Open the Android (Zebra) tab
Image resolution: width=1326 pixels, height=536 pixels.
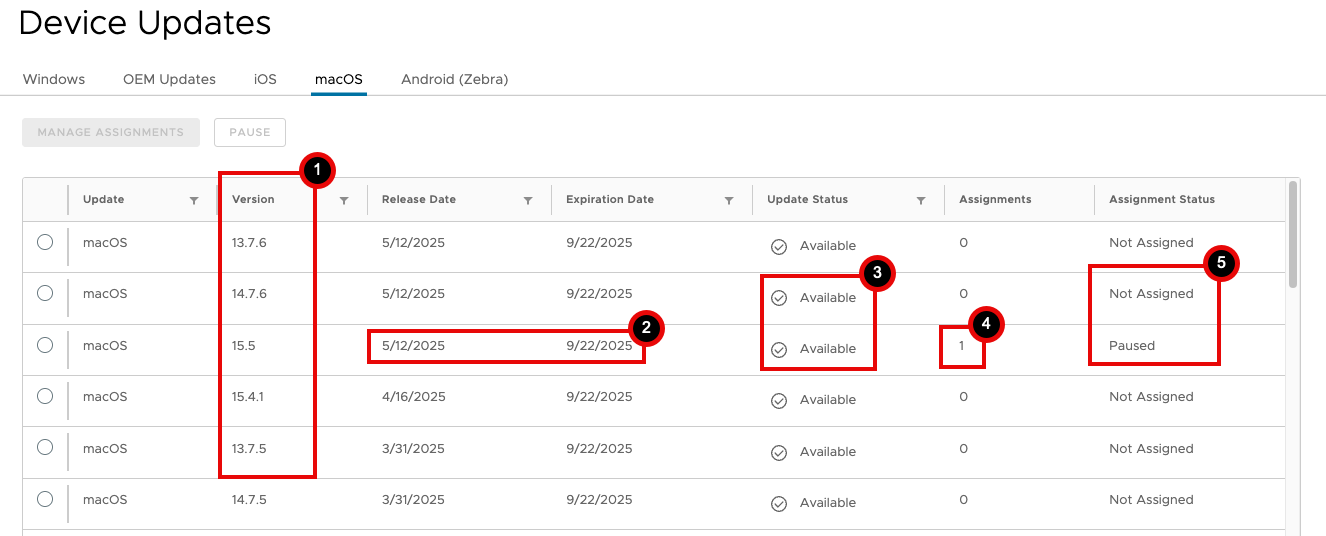click(454, 79)
